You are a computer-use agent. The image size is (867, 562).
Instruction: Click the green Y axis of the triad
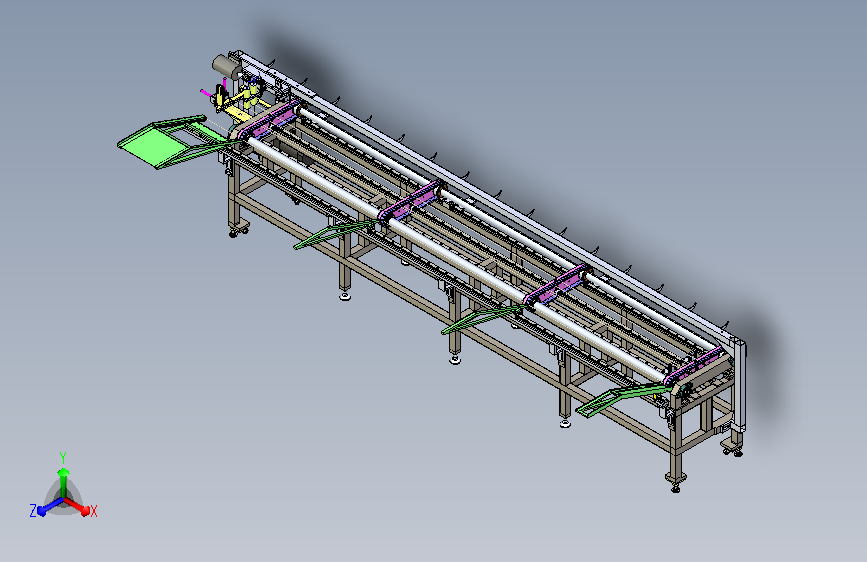63,481
